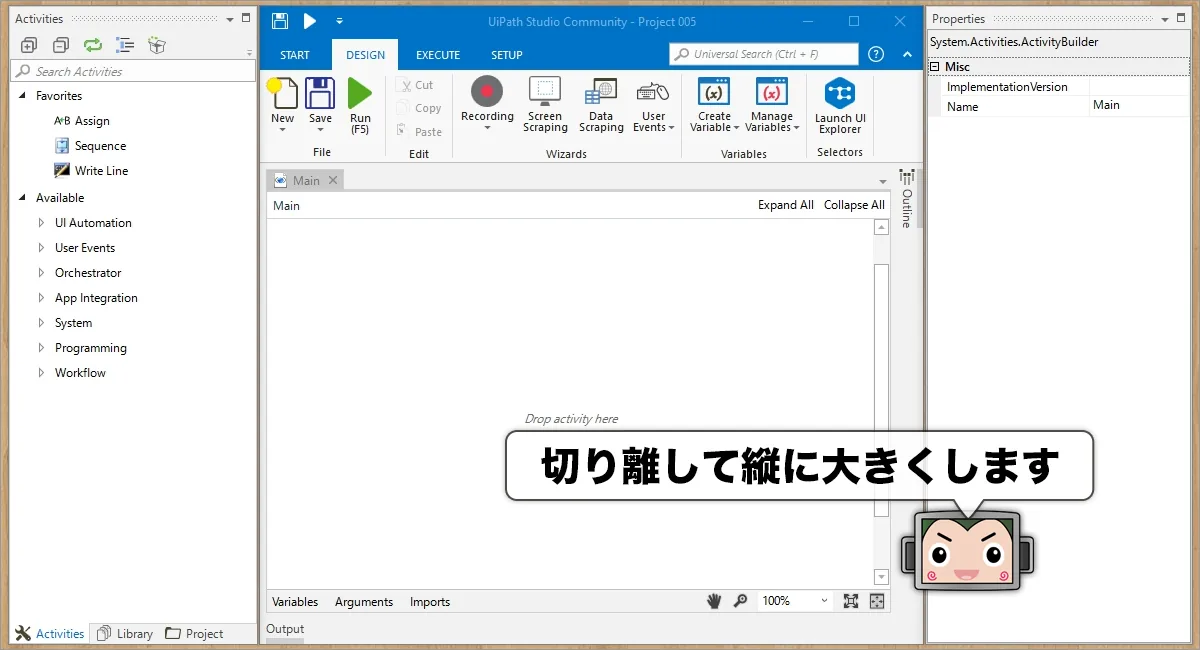Image resolution: width=1200 pixels, height=650 pixels.
Task: Launch the Screen Scraping wizard
Action: point(545,105)
